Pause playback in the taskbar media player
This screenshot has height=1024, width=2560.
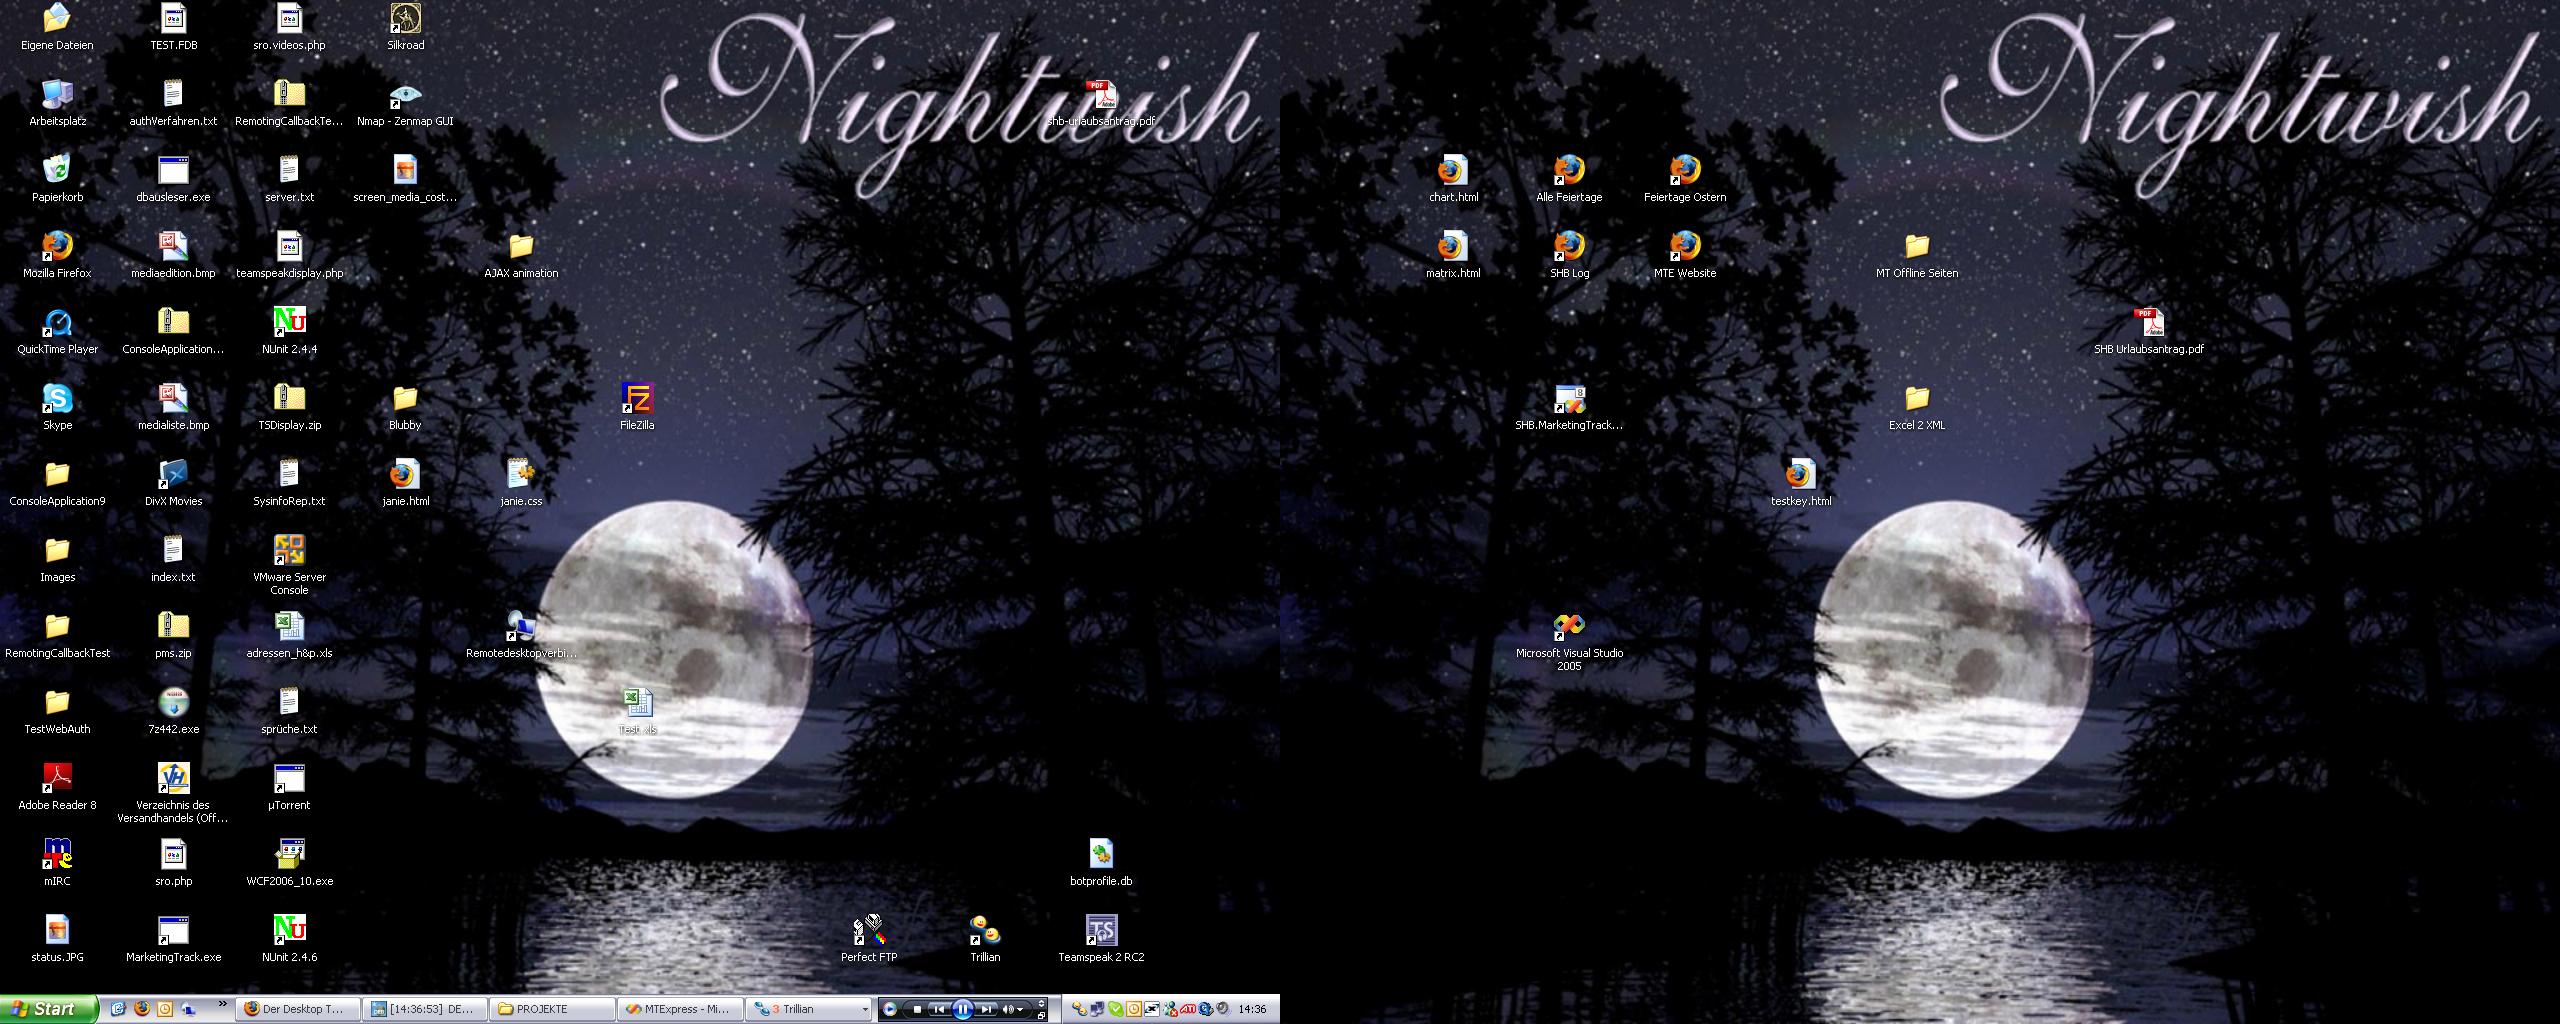pyautogui.click(x=962, y=1010)
